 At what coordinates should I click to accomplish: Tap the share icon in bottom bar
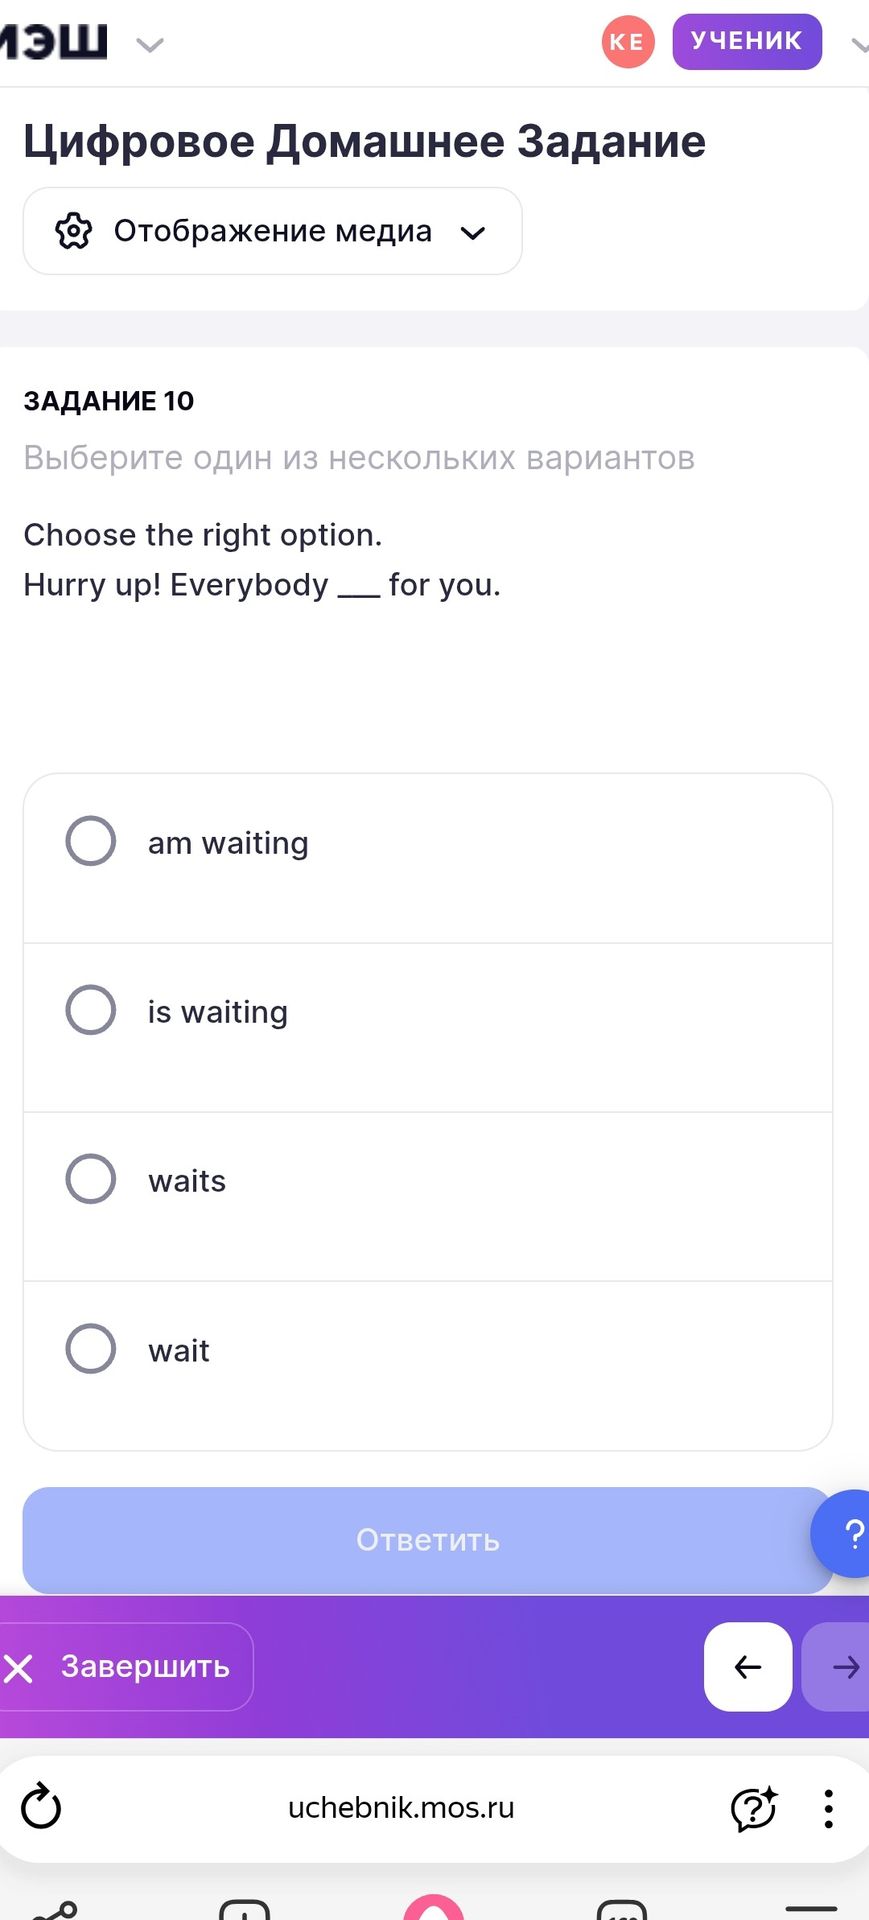coord(55,1910)
